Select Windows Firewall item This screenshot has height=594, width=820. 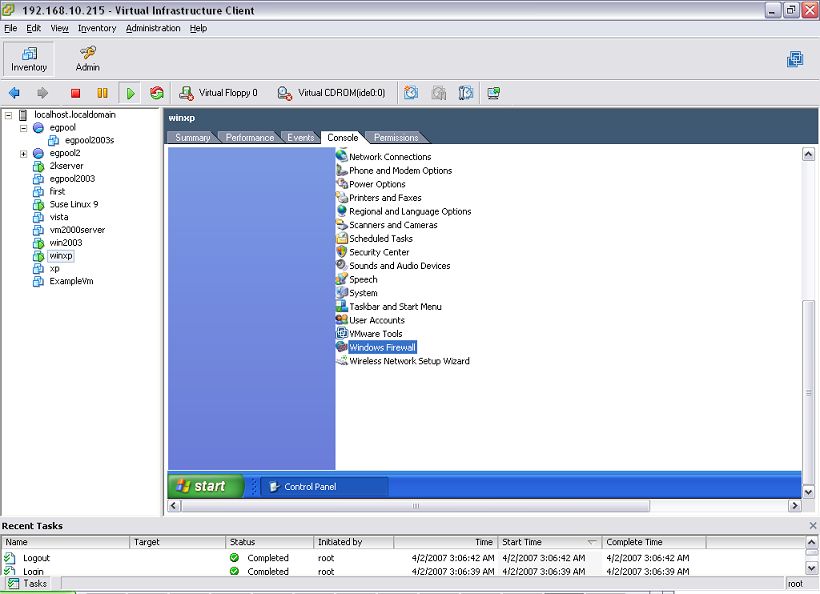coord(377,347)
